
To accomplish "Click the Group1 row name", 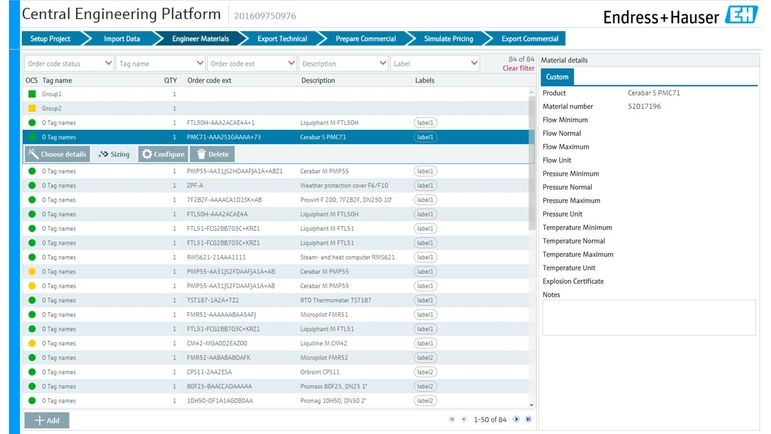I will (52, 94).
